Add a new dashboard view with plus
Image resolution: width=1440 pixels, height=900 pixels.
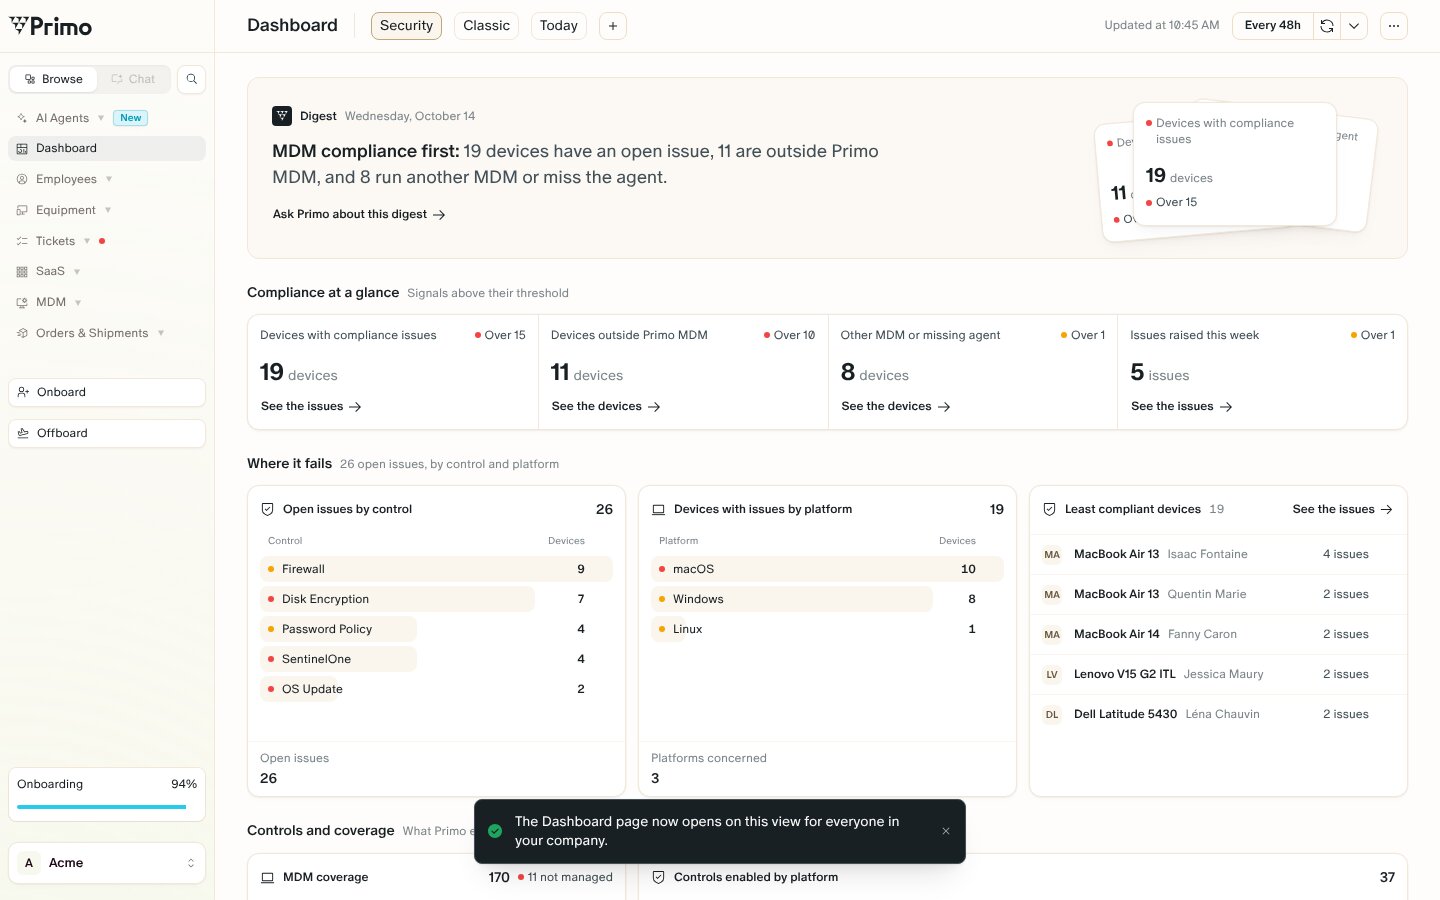(x=613, y=26)
